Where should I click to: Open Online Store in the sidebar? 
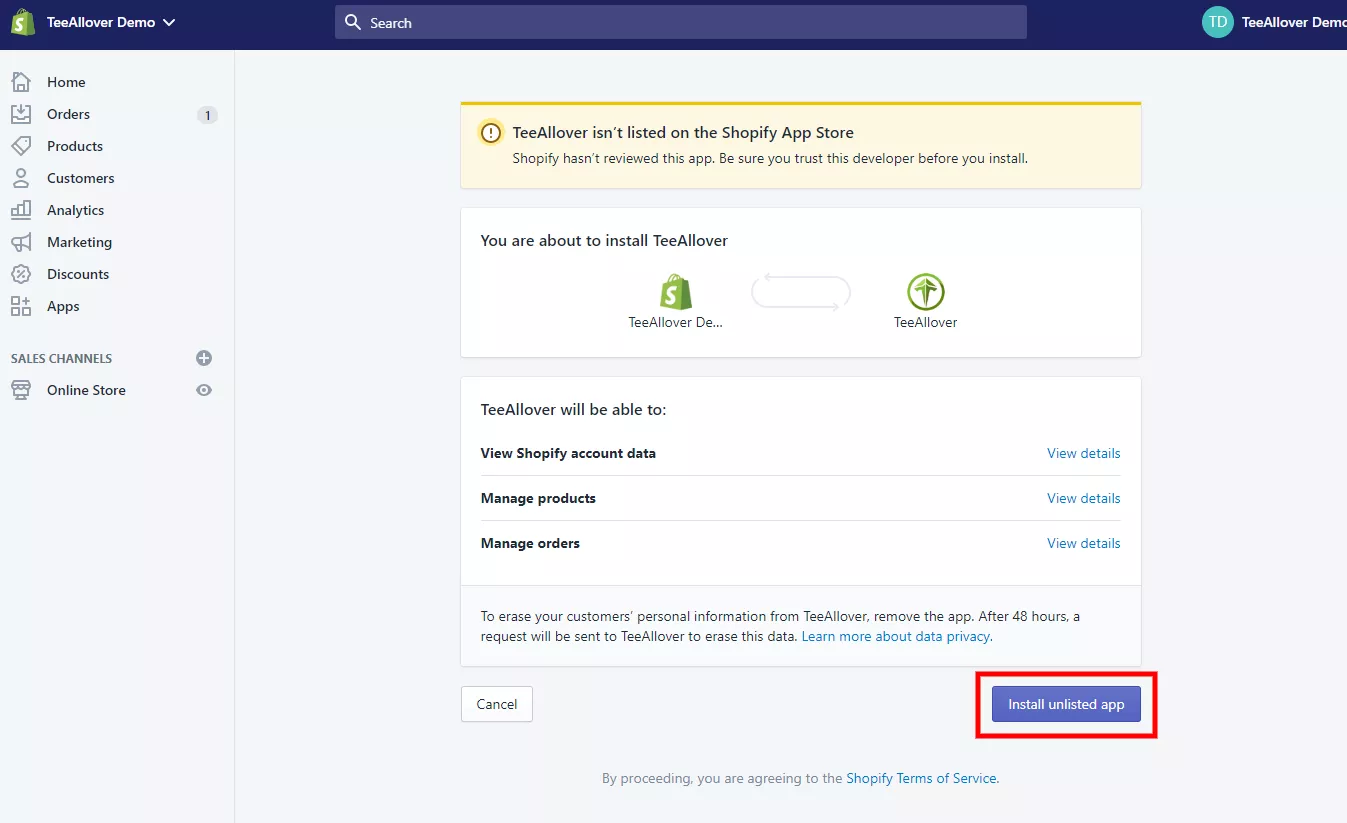[x=86, y=390]
